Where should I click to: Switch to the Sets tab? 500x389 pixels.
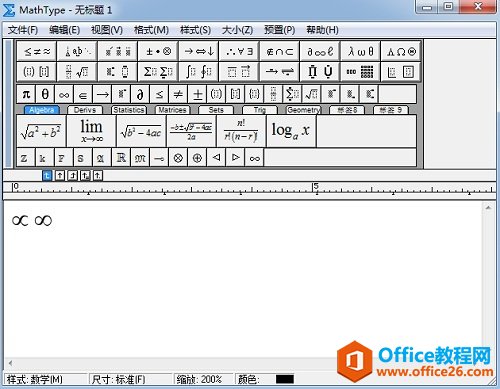(216, 110)
